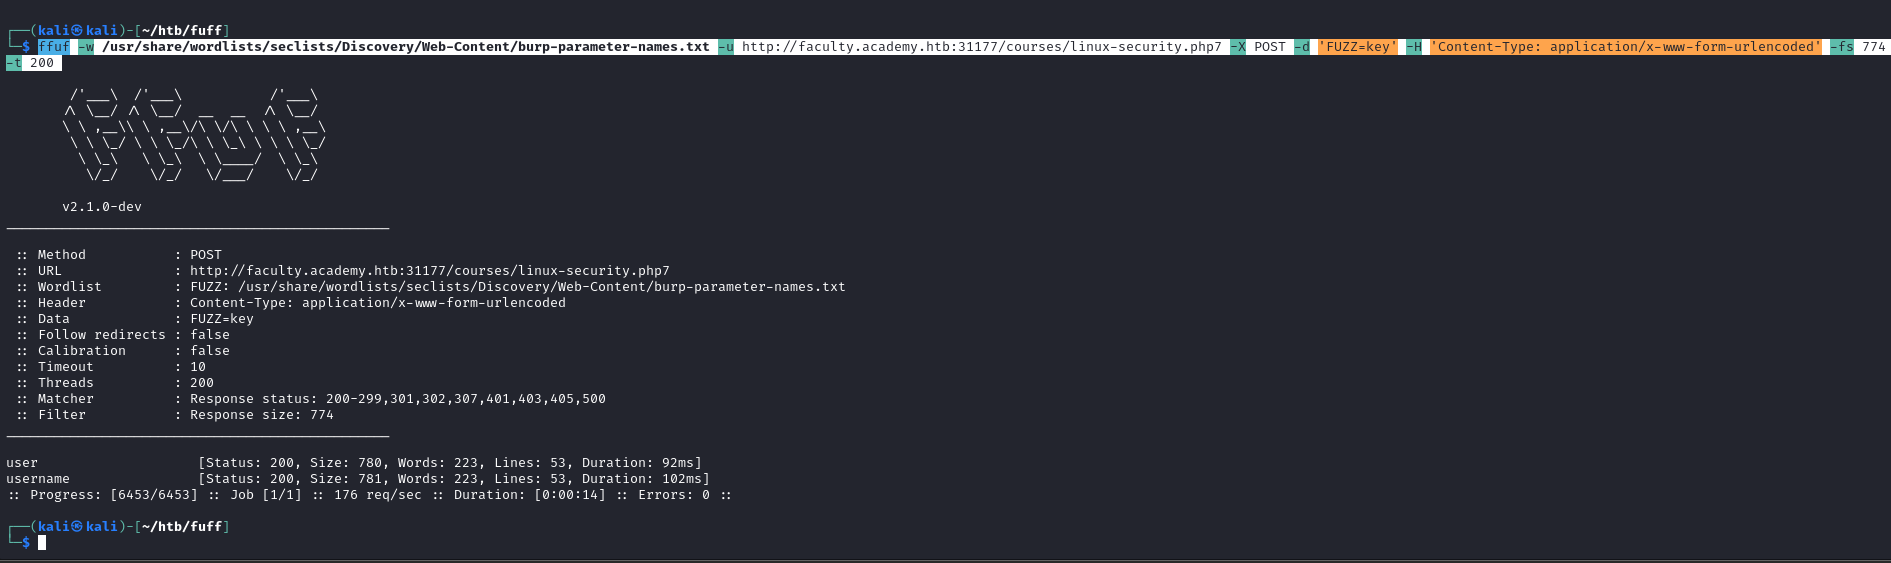Screen dimensions: 1891x563
Task: Click the v2.1.0-dev version text
Action: [x=102, y=207]
